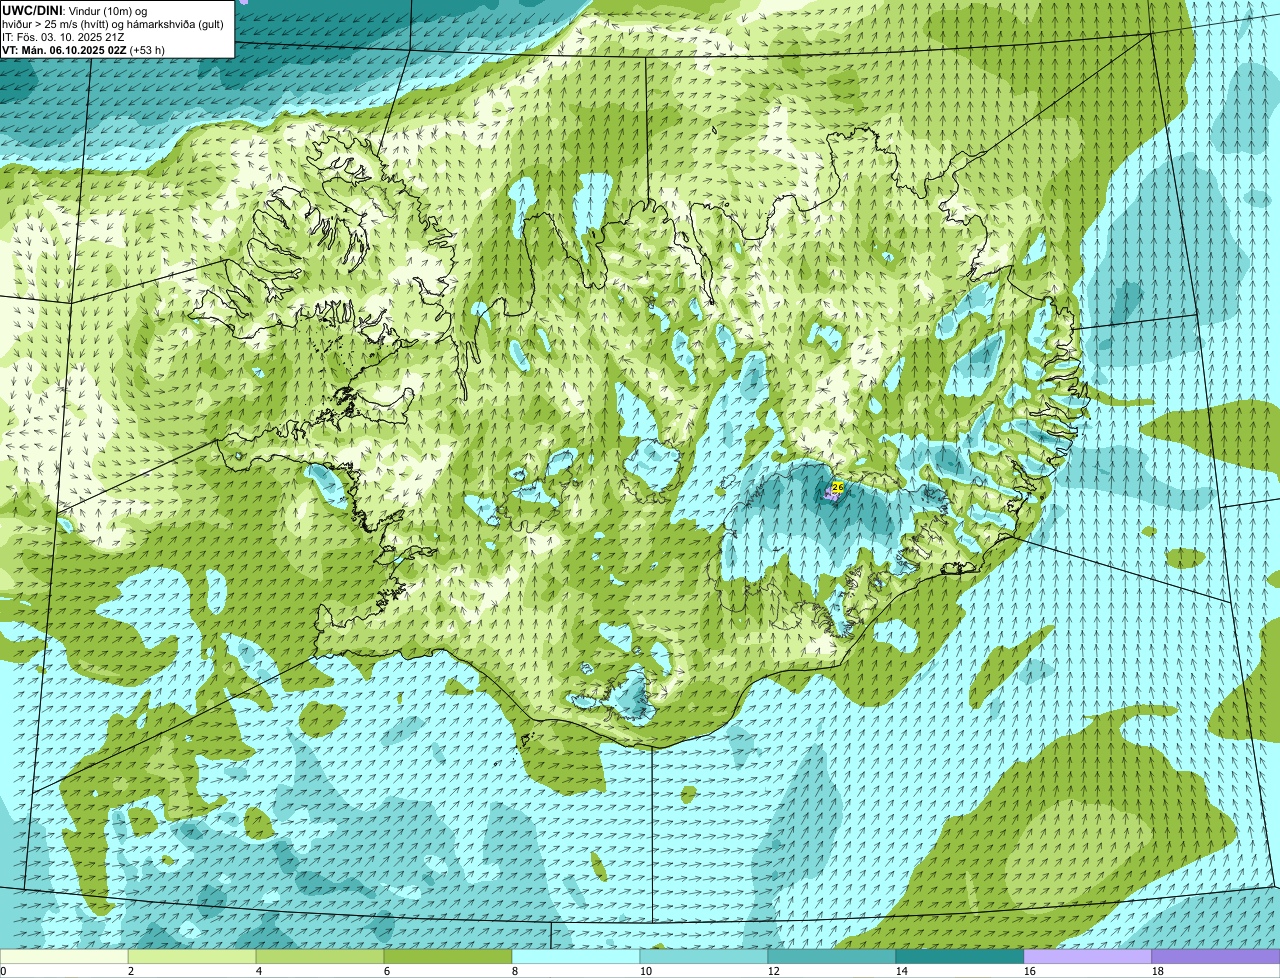Click the 8–10 m/s pale cyan legend swatch
1280x978 pixels.
(576, 956)
